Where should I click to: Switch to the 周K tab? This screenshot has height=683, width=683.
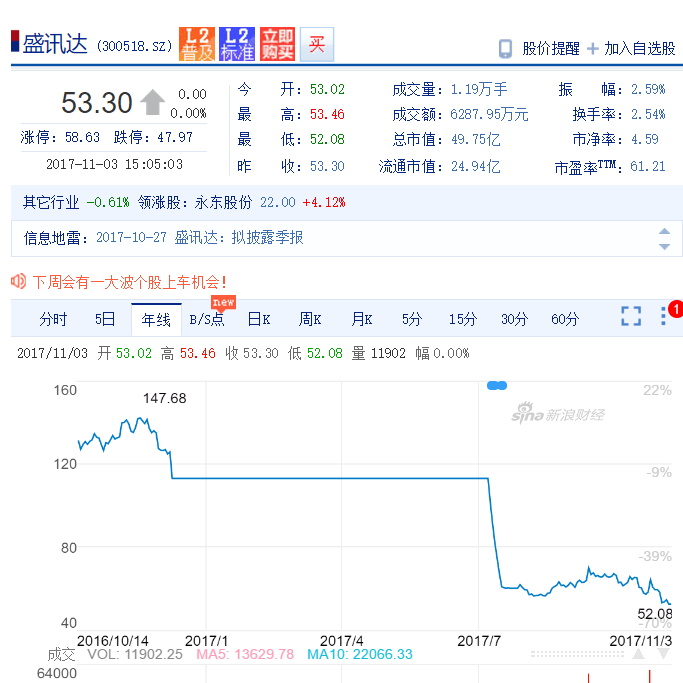(310, 319)
